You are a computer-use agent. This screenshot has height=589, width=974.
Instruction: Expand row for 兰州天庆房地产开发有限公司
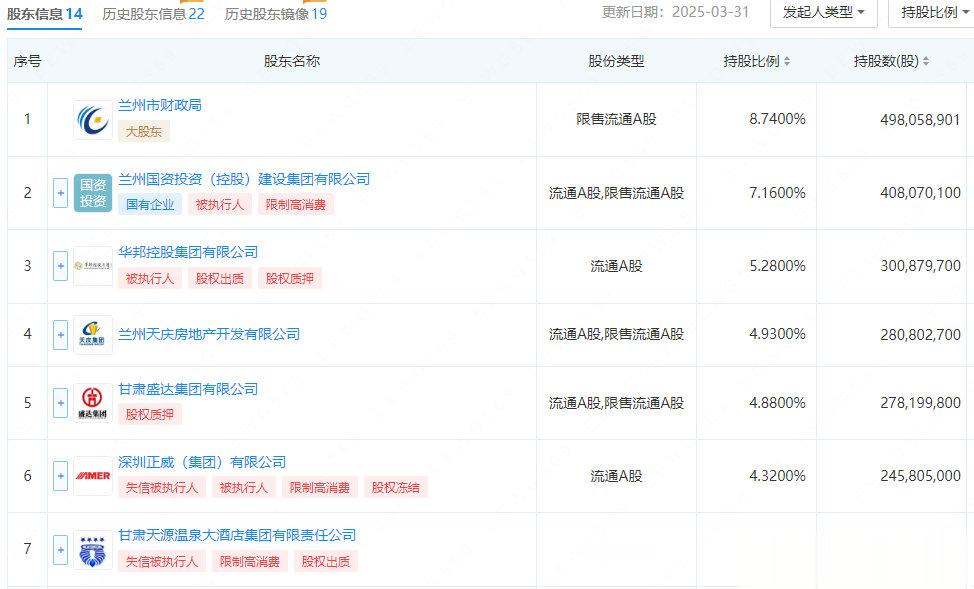[60, 335]
